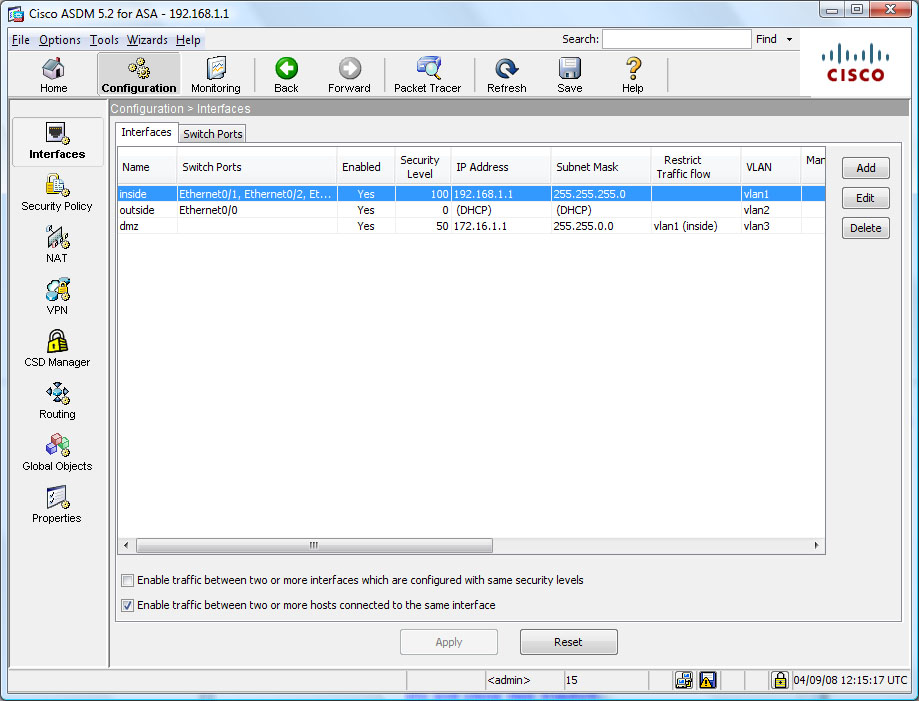919x701 pixels.
Task: Click the left scroll arrow of interfaces table
Action: (126, 546)
